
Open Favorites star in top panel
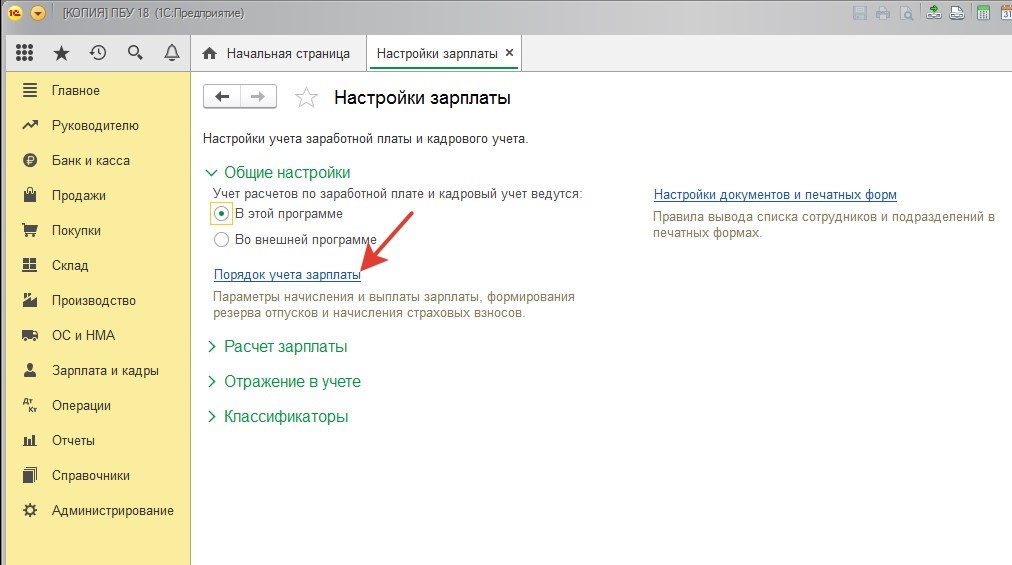[x=61, y=53]
